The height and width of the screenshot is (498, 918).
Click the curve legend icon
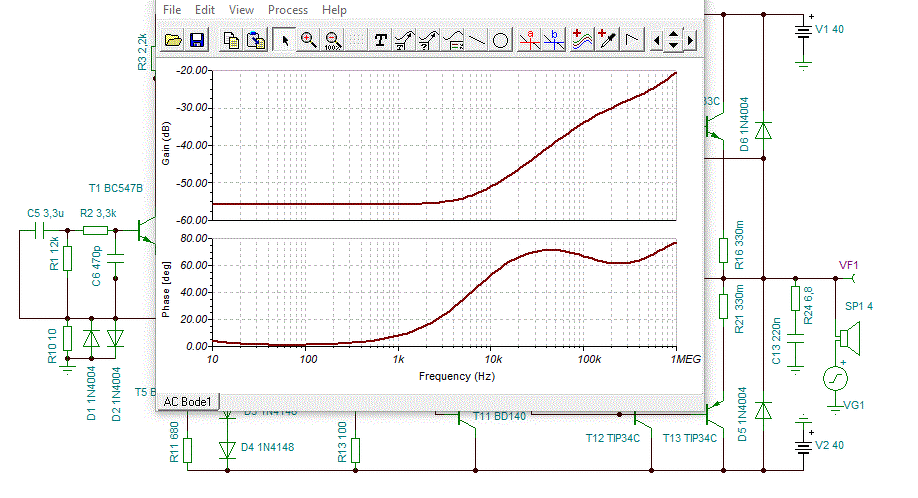click(x=453, y=40)
